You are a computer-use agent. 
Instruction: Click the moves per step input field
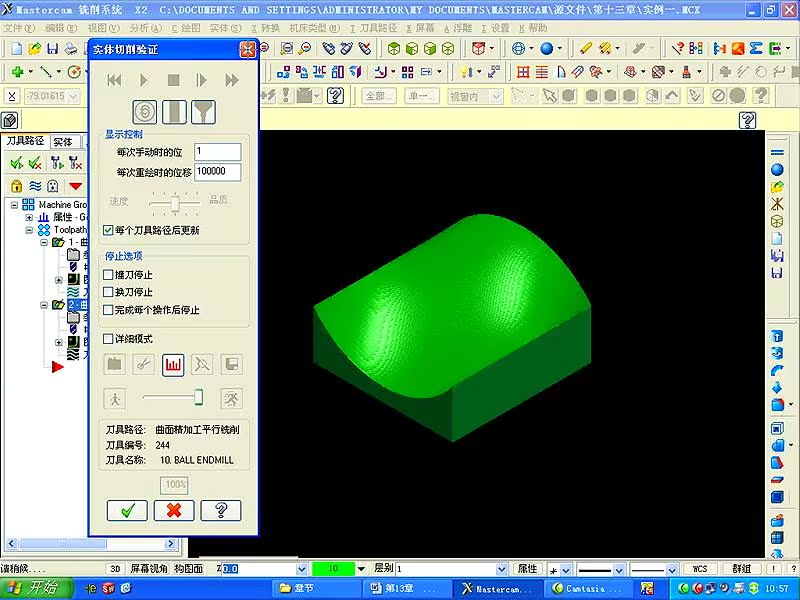[218, 152]
